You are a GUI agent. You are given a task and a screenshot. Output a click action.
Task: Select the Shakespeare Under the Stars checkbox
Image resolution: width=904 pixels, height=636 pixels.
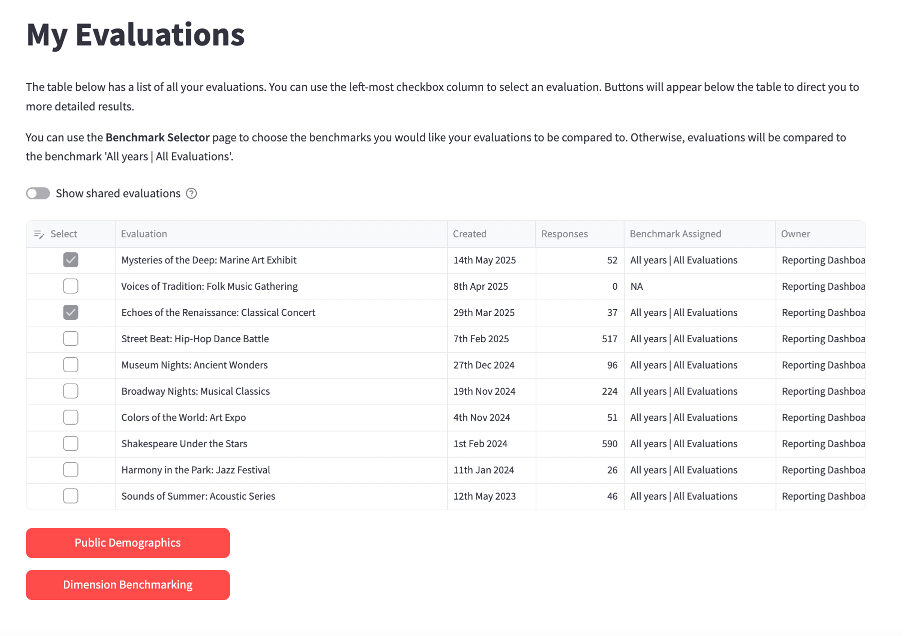tap(71, 444)
